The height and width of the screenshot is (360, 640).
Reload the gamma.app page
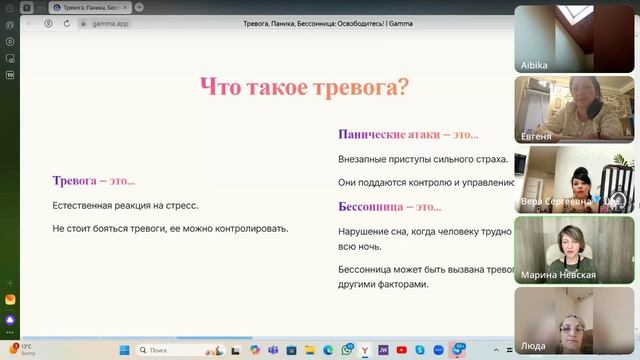(x=67, y=24)
